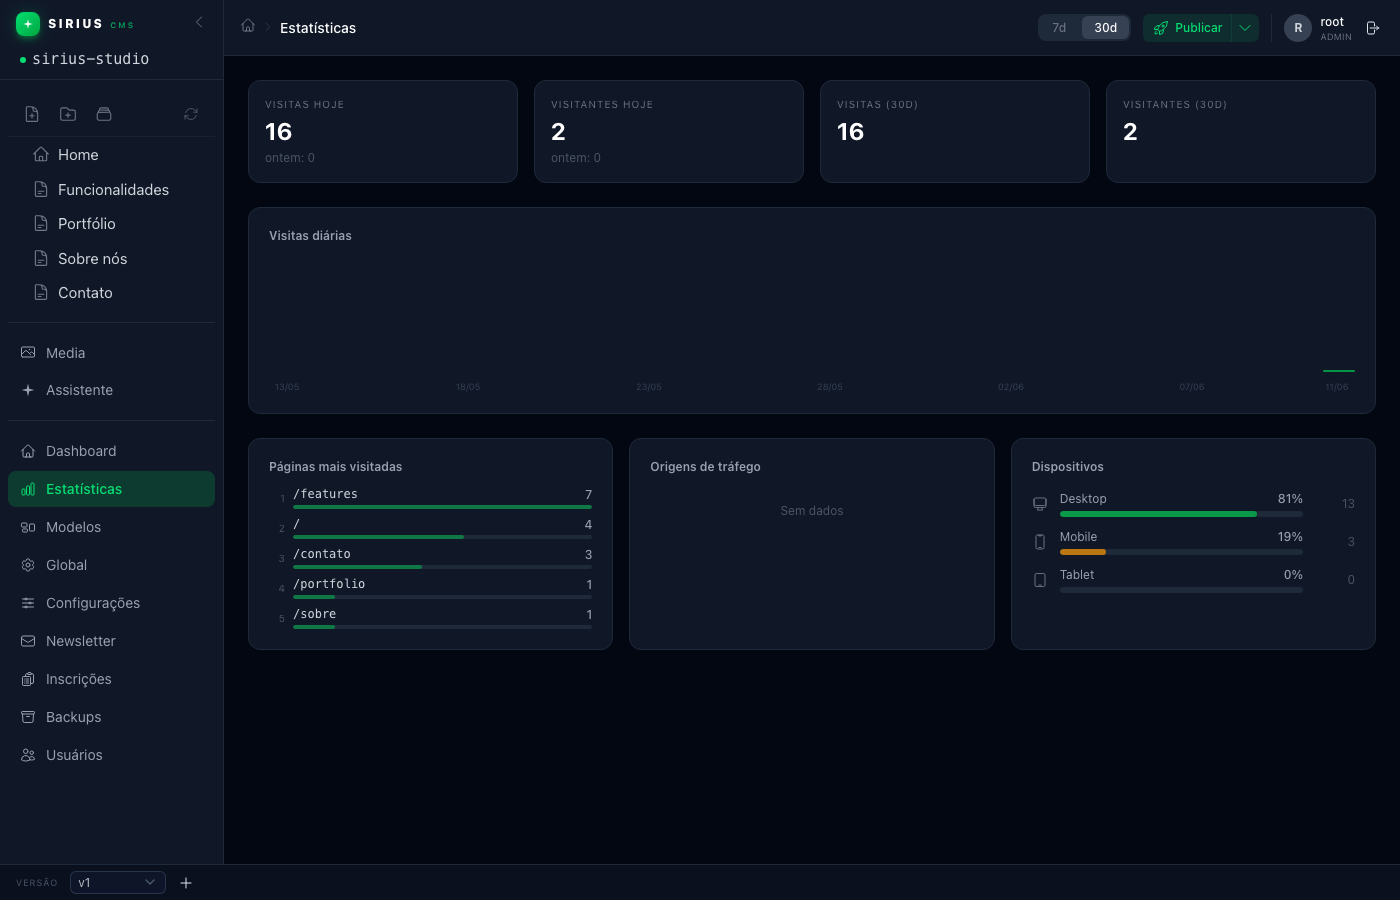Click the Configurações sliders icon
This screenshot has height=900, width=1400.
(x=28, y=603)
